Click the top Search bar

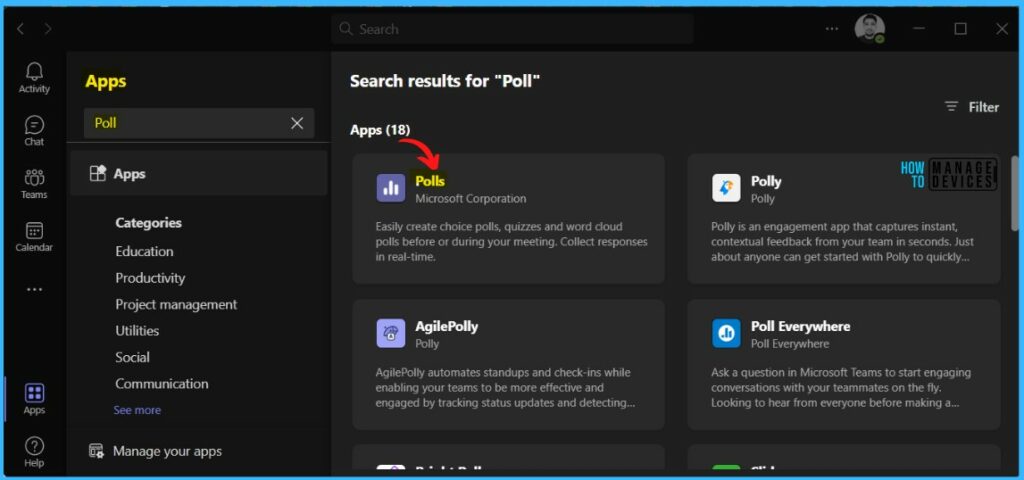coord(512,29)
